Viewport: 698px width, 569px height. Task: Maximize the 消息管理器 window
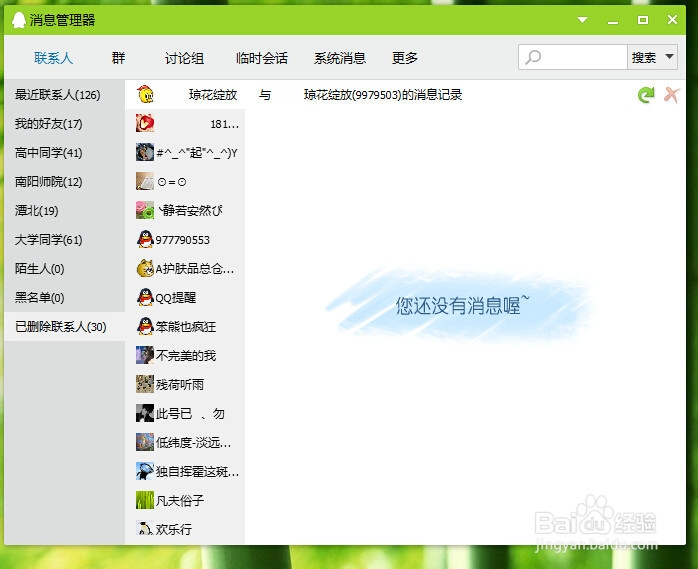pyautogui.click(x=642, y=20)
